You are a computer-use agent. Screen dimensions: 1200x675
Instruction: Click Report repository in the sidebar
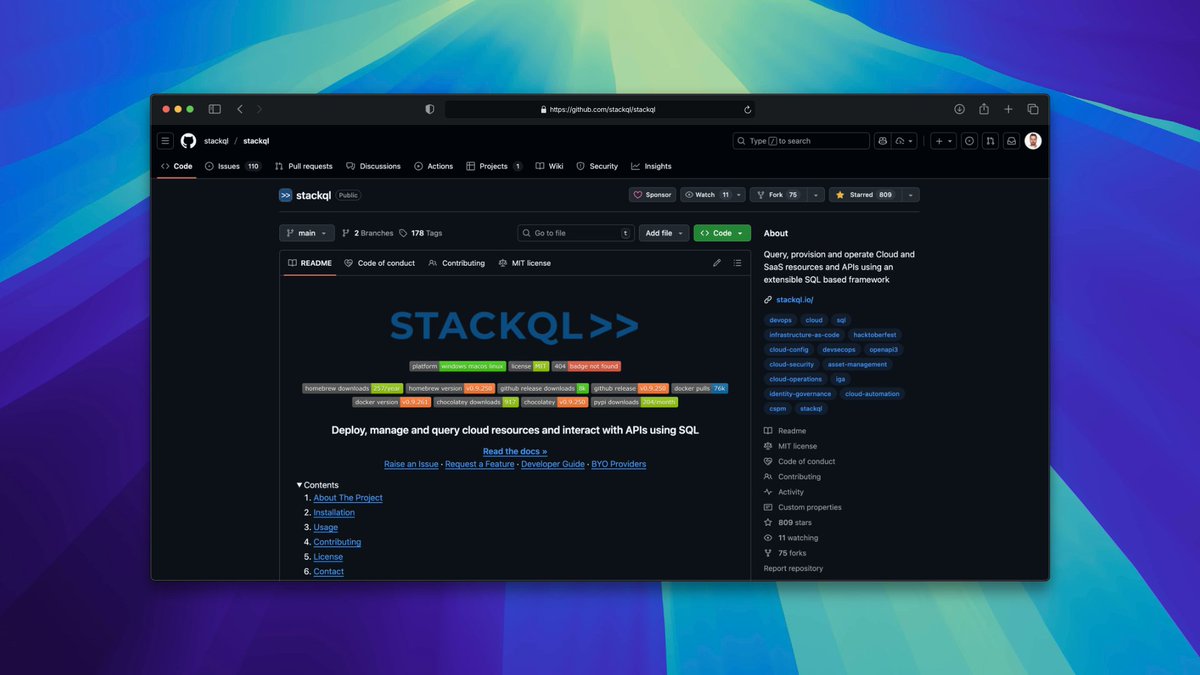pos(794,568)
